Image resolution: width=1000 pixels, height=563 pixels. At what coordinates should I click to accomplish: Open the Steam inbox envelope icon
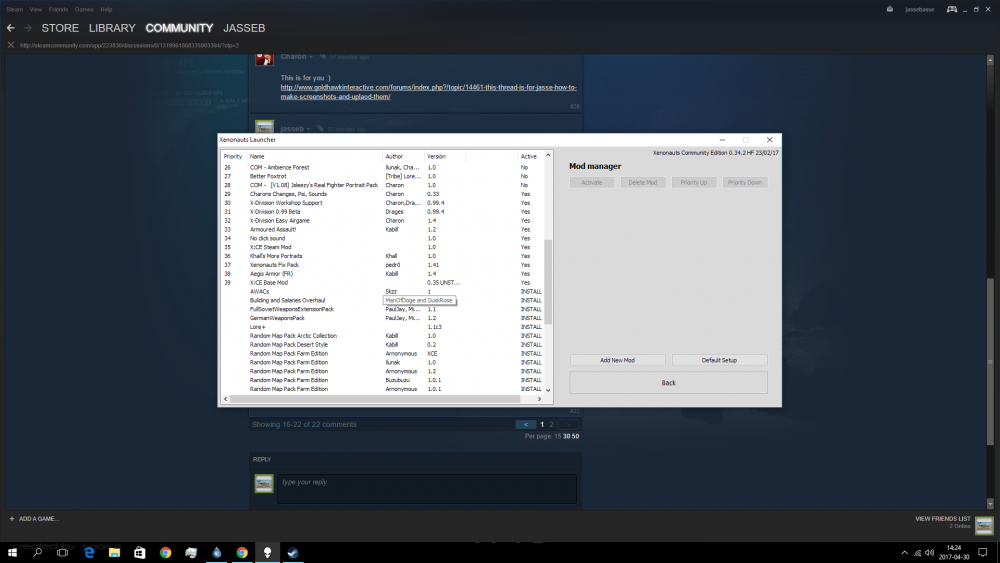click(x=890, y=9)
